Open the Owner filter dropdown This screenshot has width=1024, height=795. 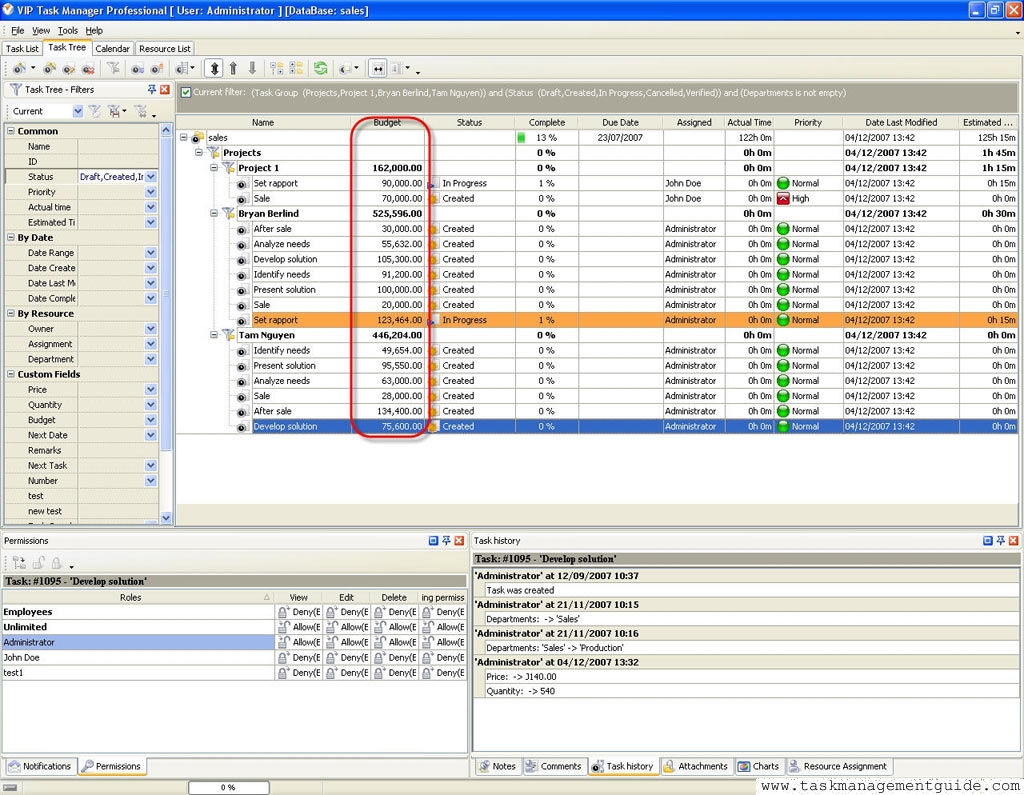(x=151, y=329)
